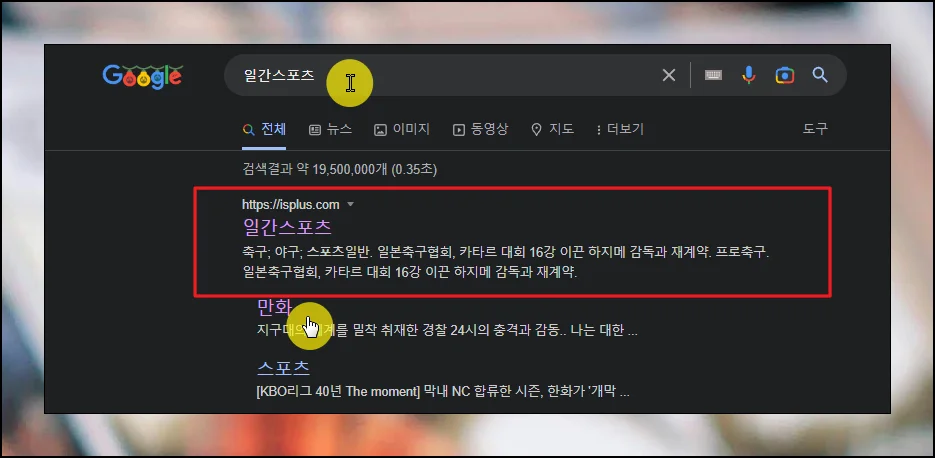Select the 전체 search tab
The height and width of the screenshot is (458, 935).
point(264,129)
